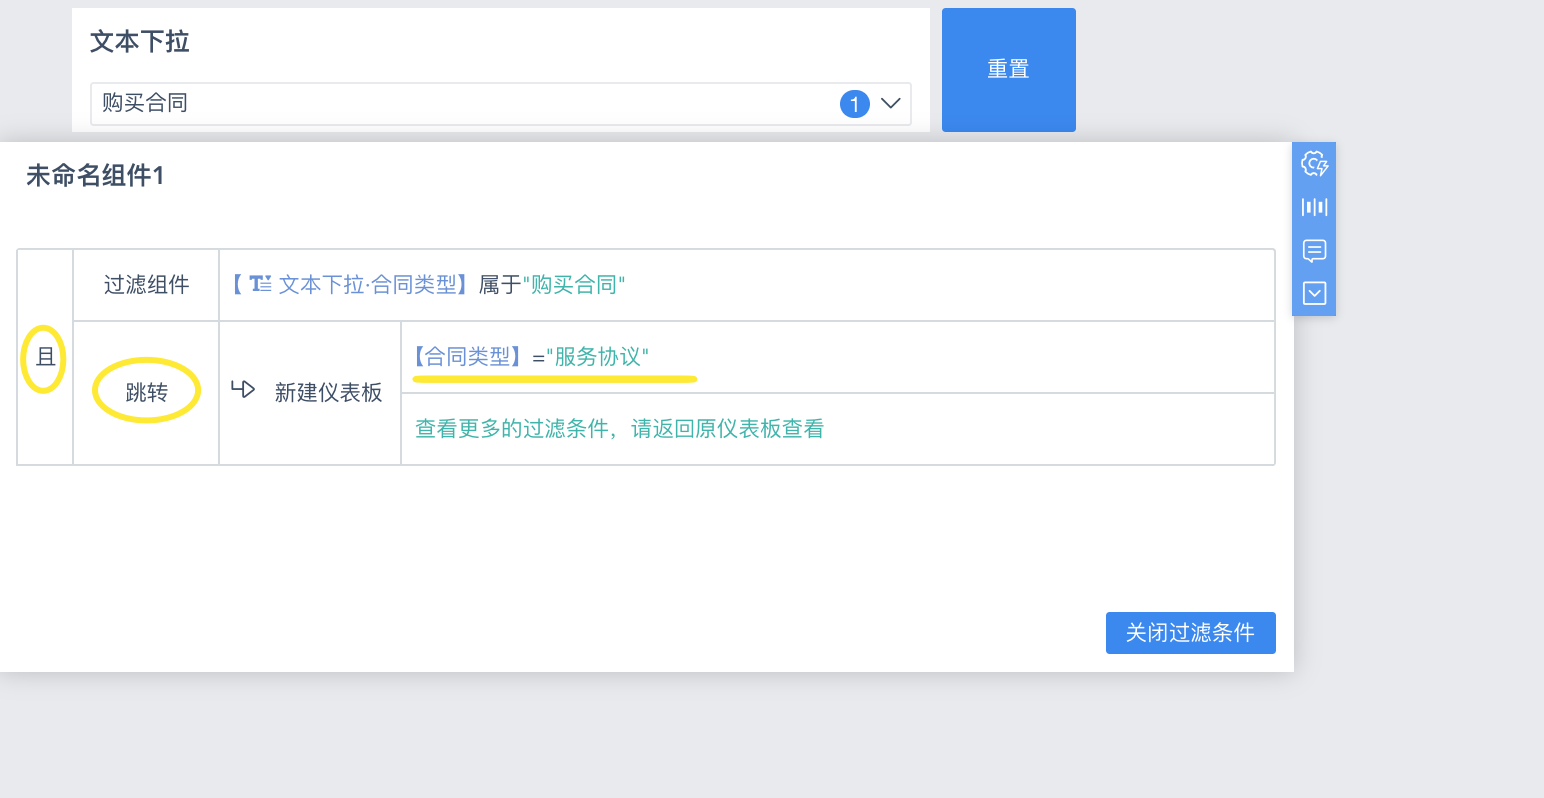Viewport: 1544px width, 798px height.
Task: Click the "服务协议" value text
Action: (597, 357)
